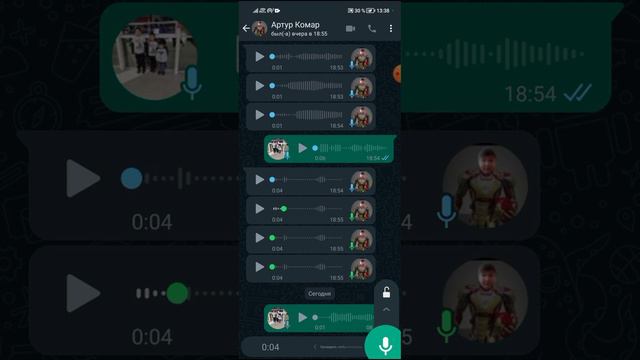Tap your avatar on today's outgoing voice message
The image size is (640, 360).
[x=278, y=318]
